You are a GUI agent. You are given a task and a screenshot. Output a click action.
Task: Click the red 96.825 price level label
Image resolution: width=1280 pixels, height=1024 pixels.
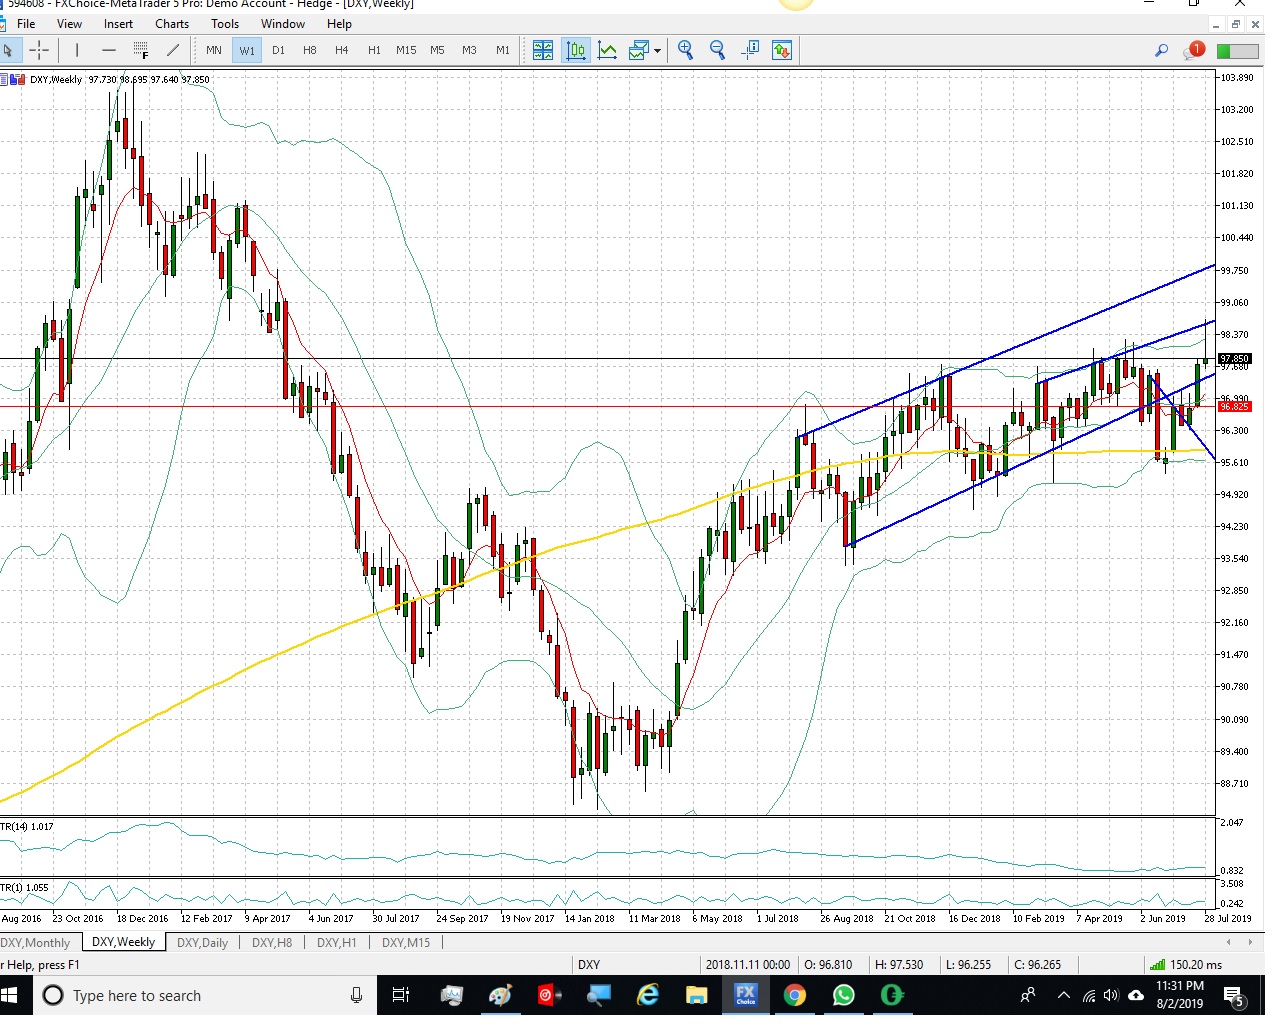(1234, 406)
